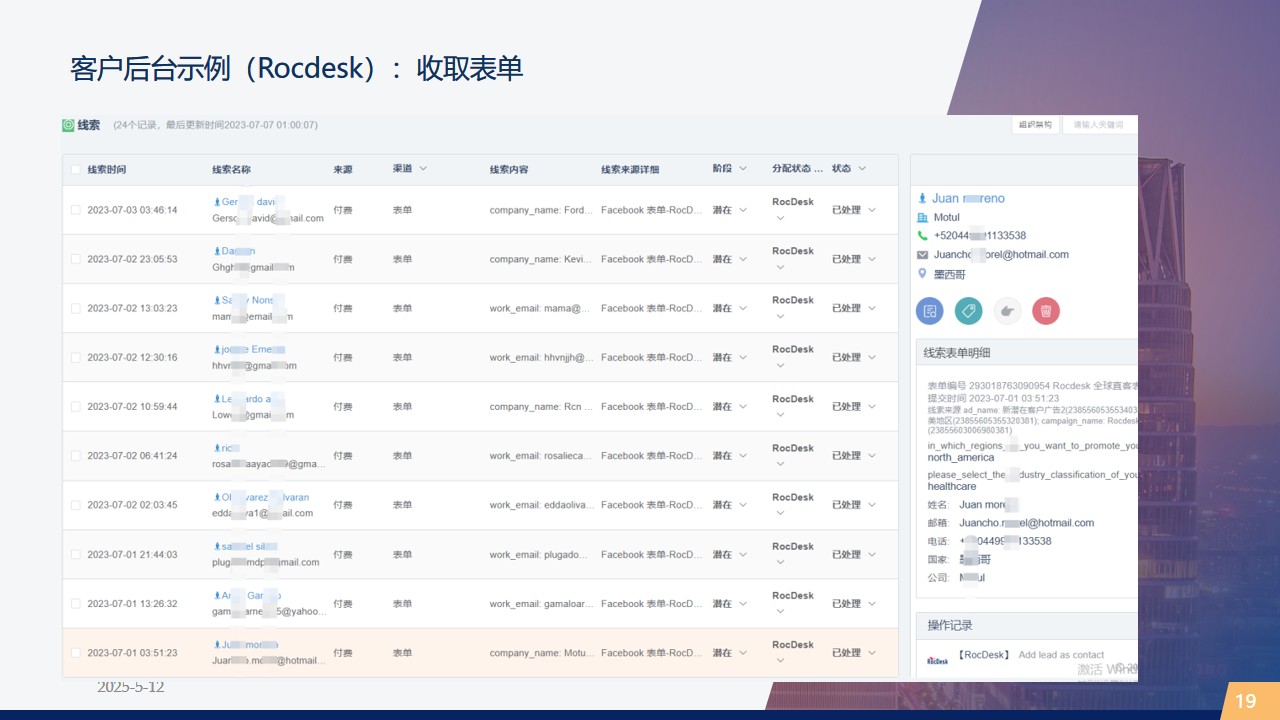Click the green phone icon in contact panel
This screenshot has height=720, width=1280.
coord(922,236)
